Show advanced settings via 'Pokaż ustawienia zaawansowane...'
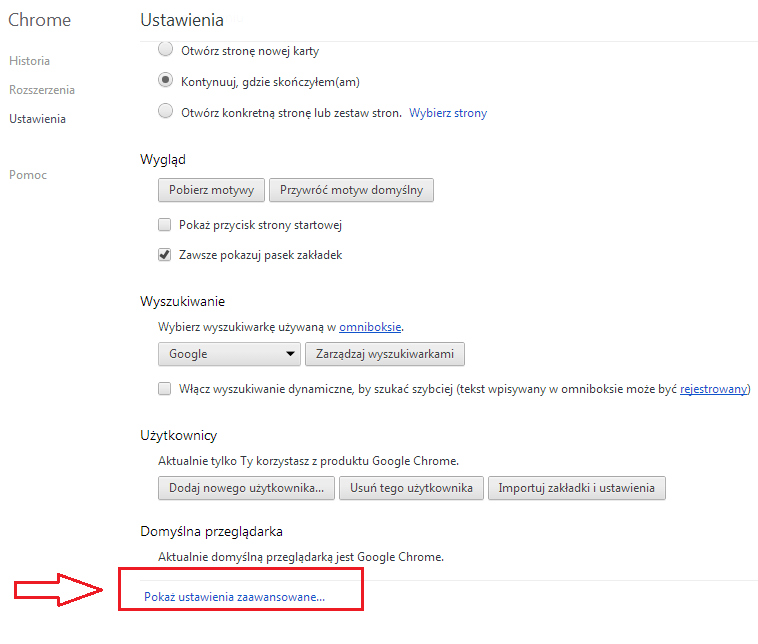Viewport: 758px width, 644px height. [x=234, y=597]
